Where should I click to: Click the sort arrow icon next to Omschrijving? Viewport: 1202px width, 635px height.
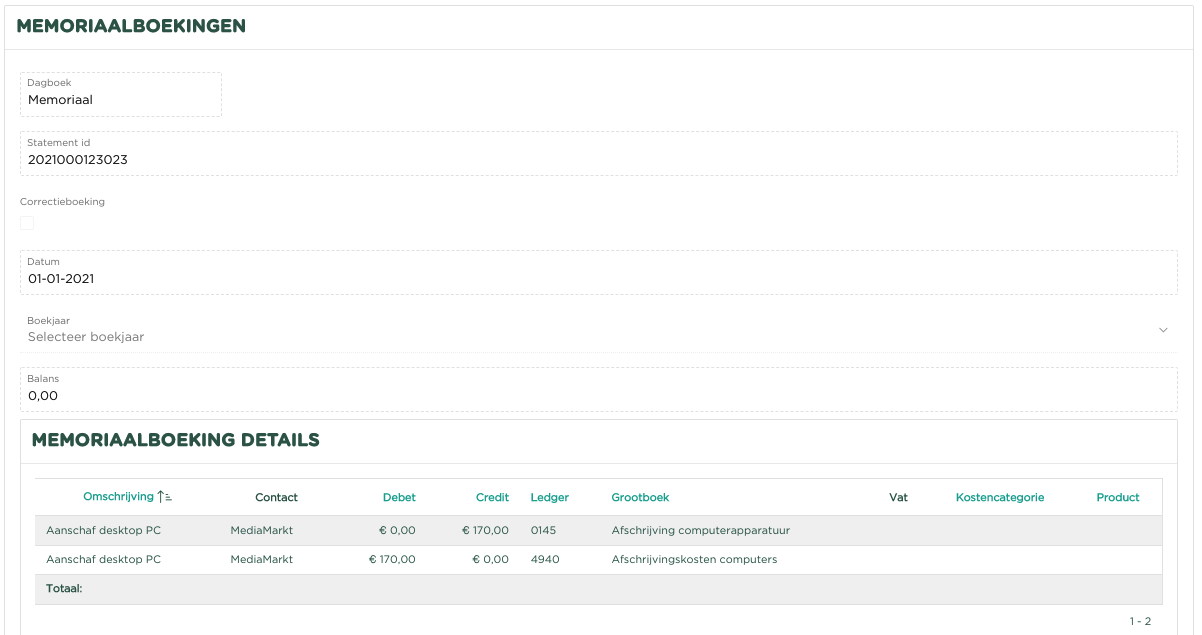point(165,497)
